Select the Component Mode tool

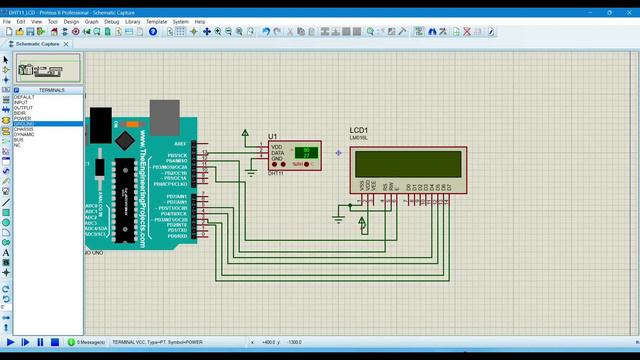pyautogui.click(x=6, y=70)
